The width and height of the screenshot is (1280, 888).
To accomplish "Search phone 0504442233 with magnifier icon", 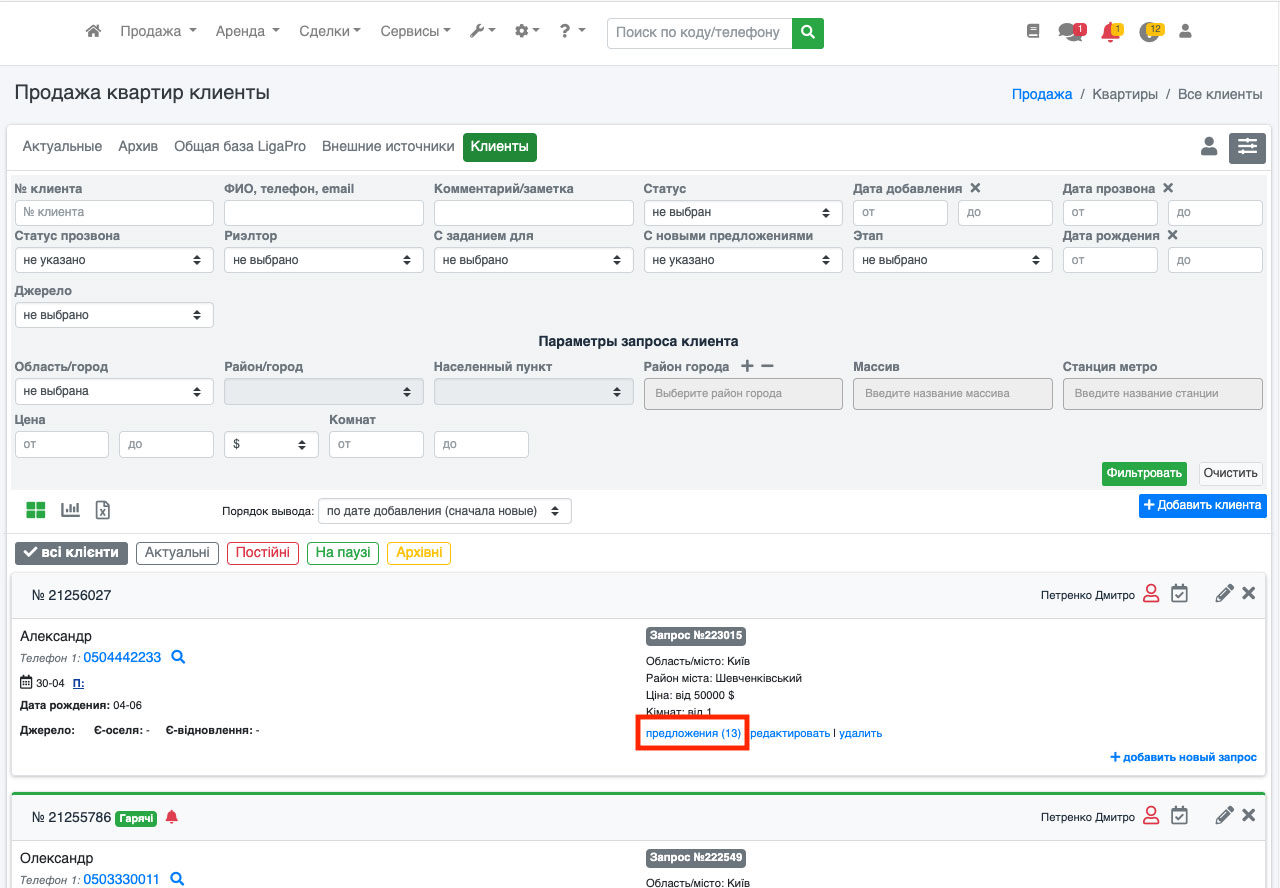I will (178, 657).
